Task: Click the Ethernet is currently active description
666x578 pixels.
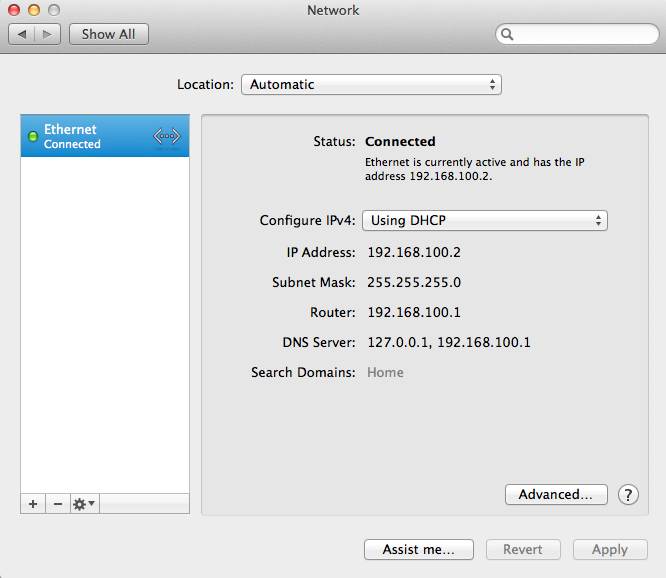Action: coord(474,169)
